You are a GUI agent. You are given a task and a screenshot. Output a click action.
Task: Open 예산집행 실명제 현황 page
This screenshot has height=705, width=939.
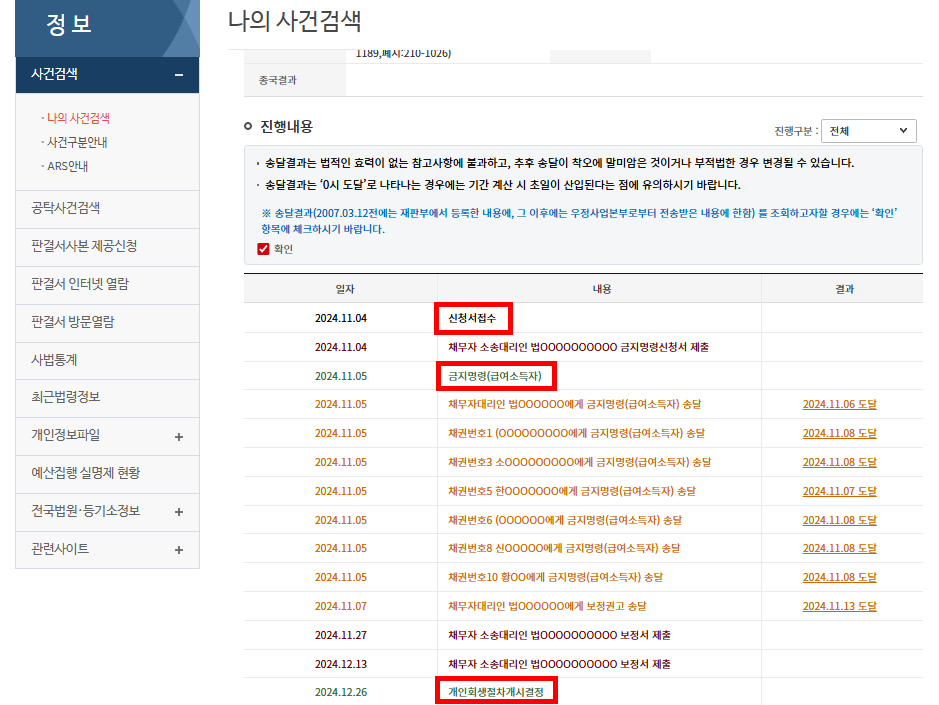tap(85, 473)
